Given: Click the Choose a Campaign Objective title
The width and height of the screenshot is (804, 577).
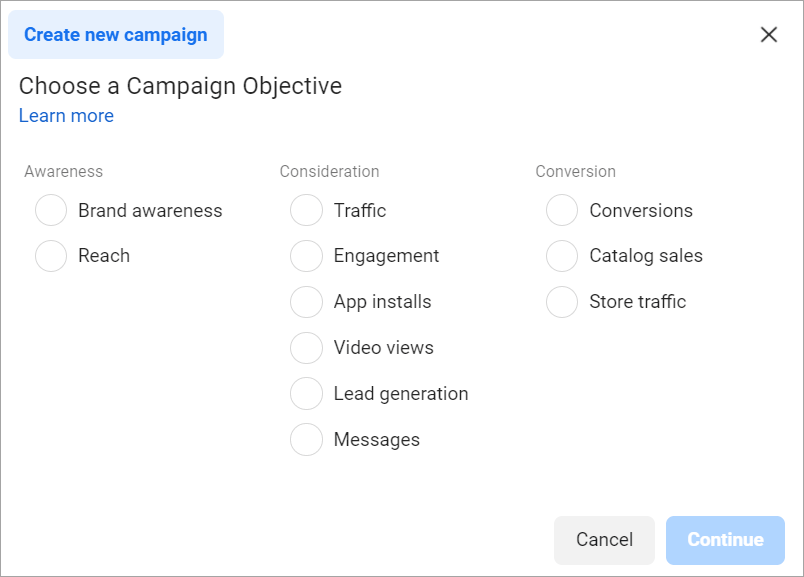Looking at the screenshot, I should [180, 86].
